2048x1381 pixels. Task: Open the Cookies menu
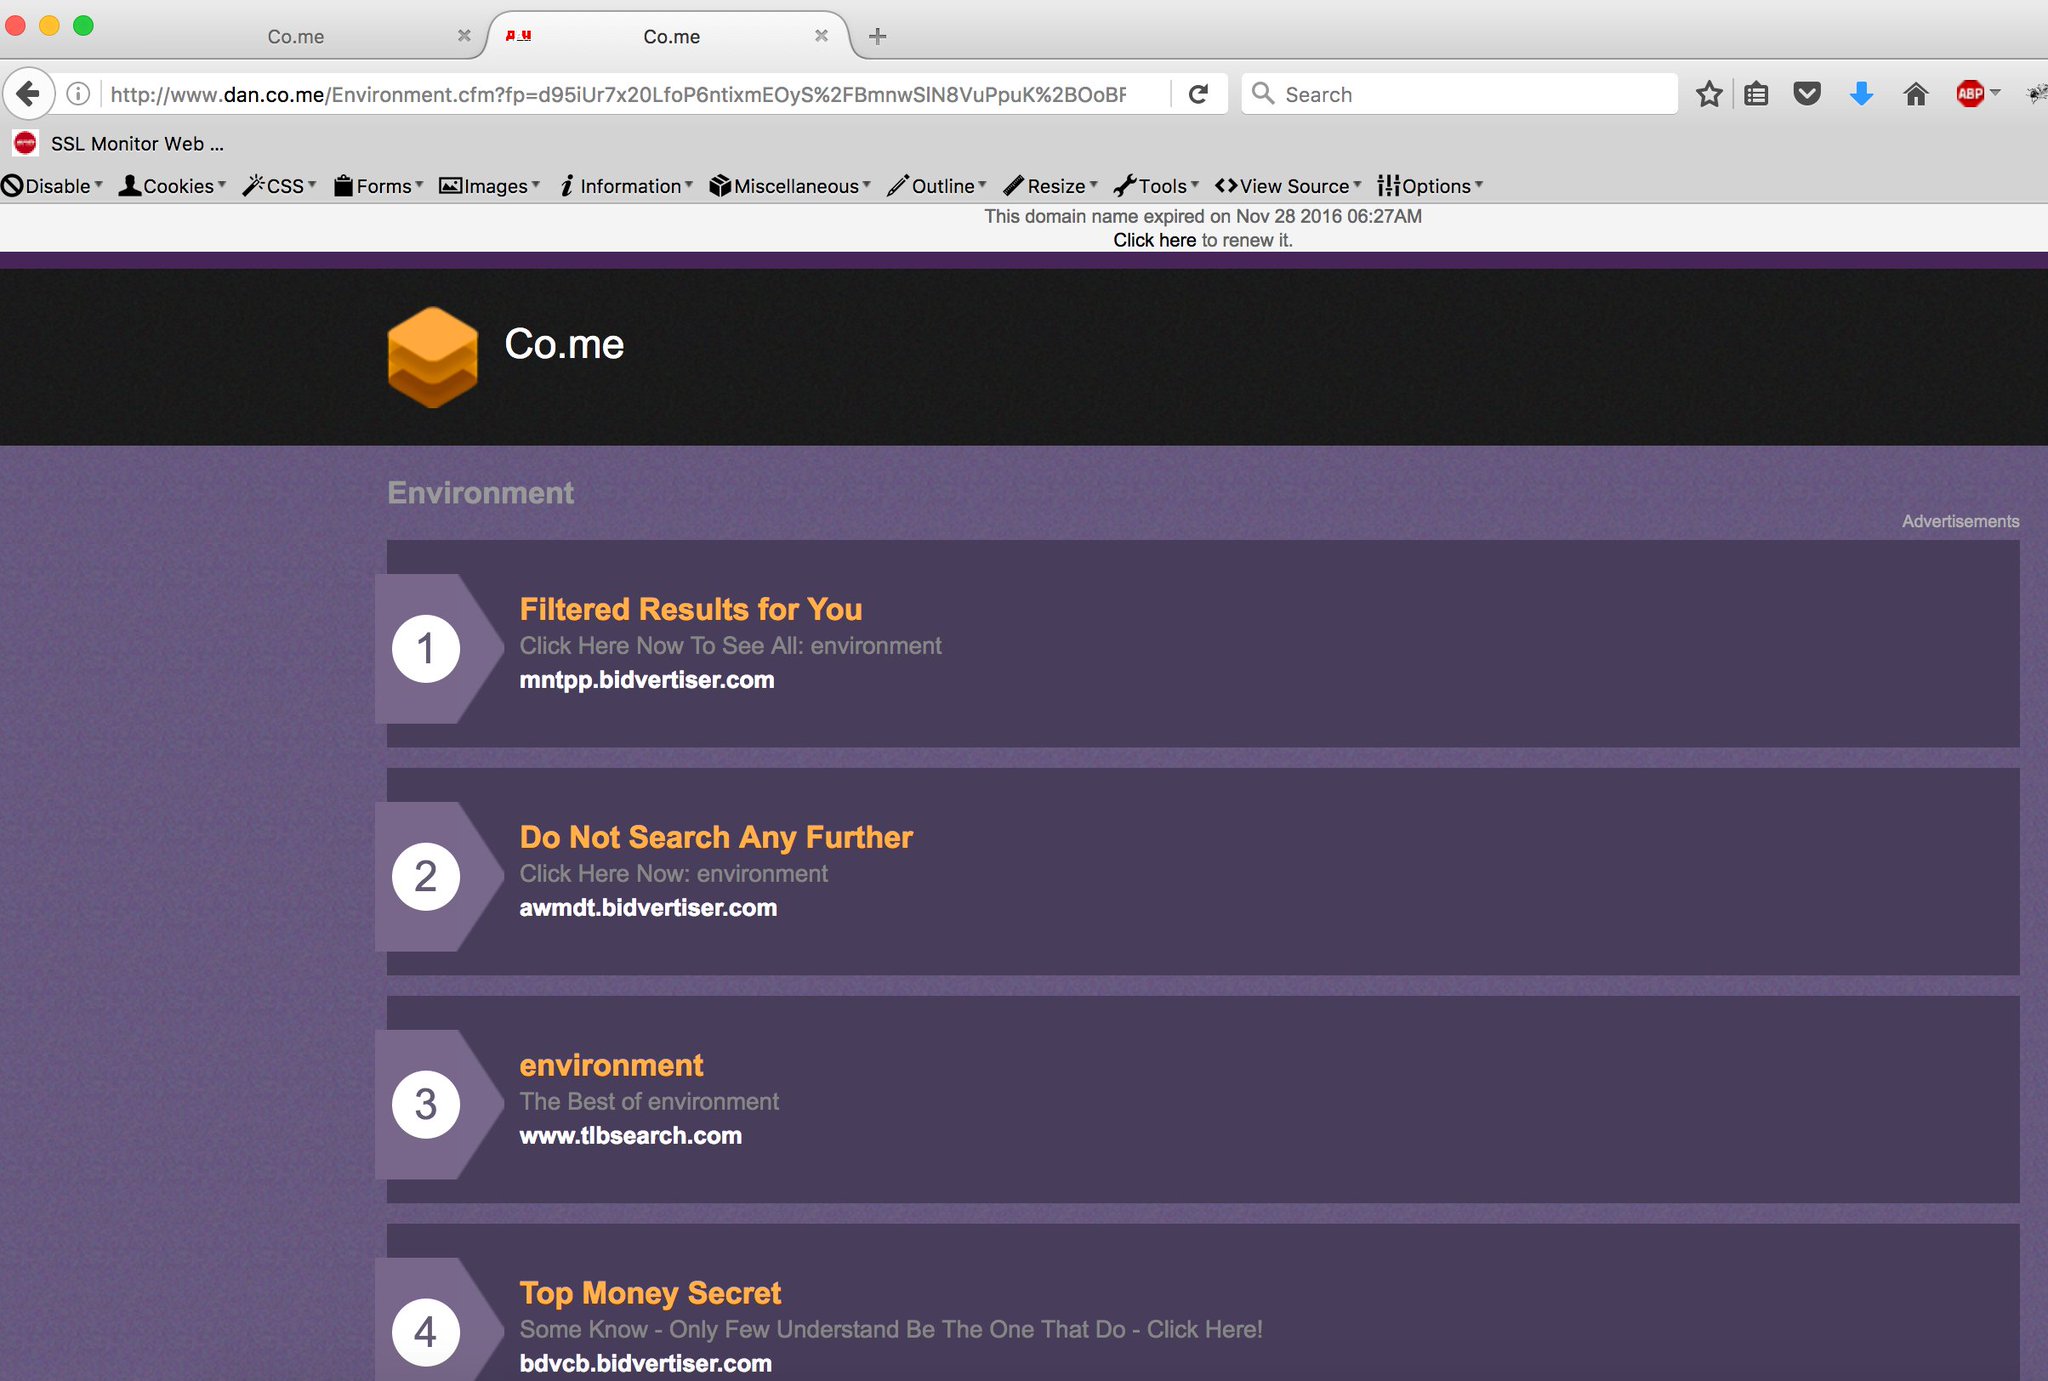[x=172, y=186]
